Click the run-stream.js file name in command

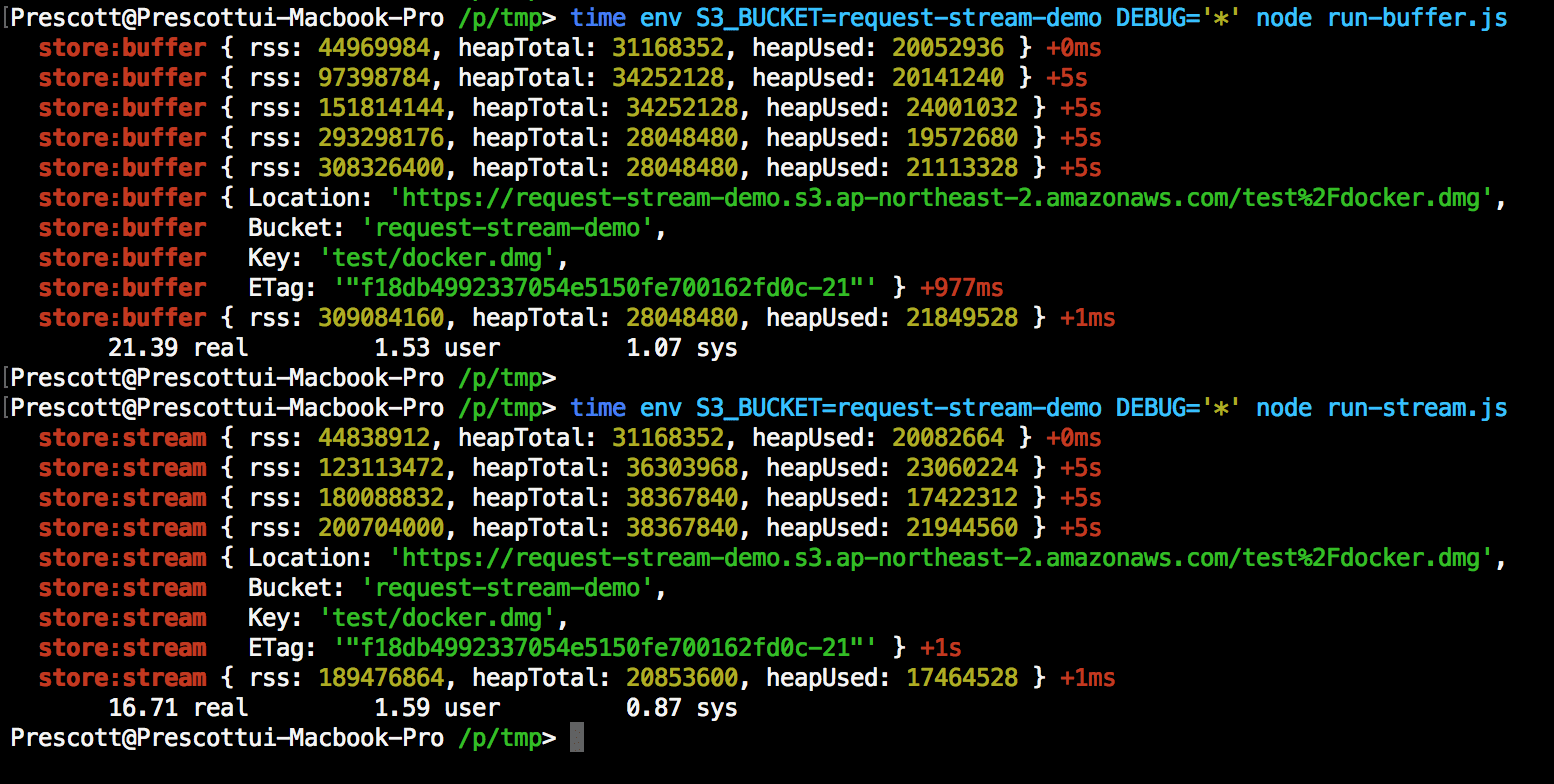(x=1417, y=408)
